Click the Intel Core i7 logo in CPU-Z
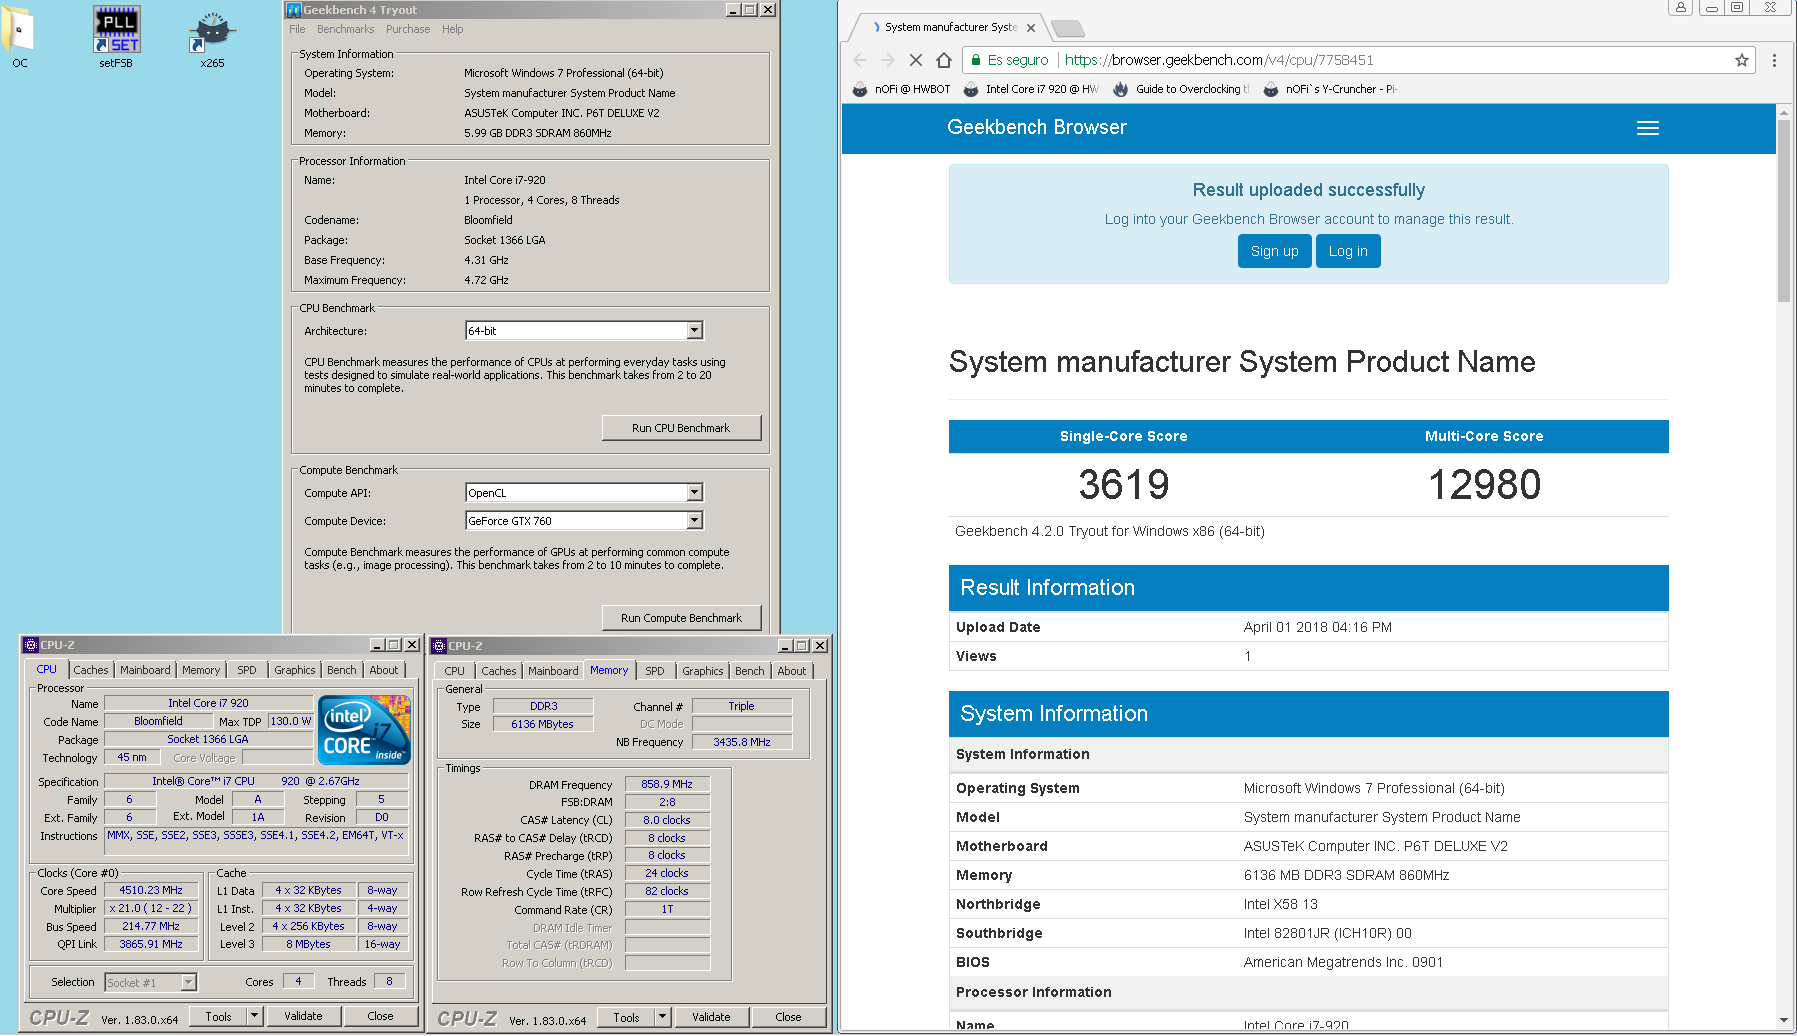Image resolution: width=1797 pixels, height=1036 pixels. pos(364,730)
